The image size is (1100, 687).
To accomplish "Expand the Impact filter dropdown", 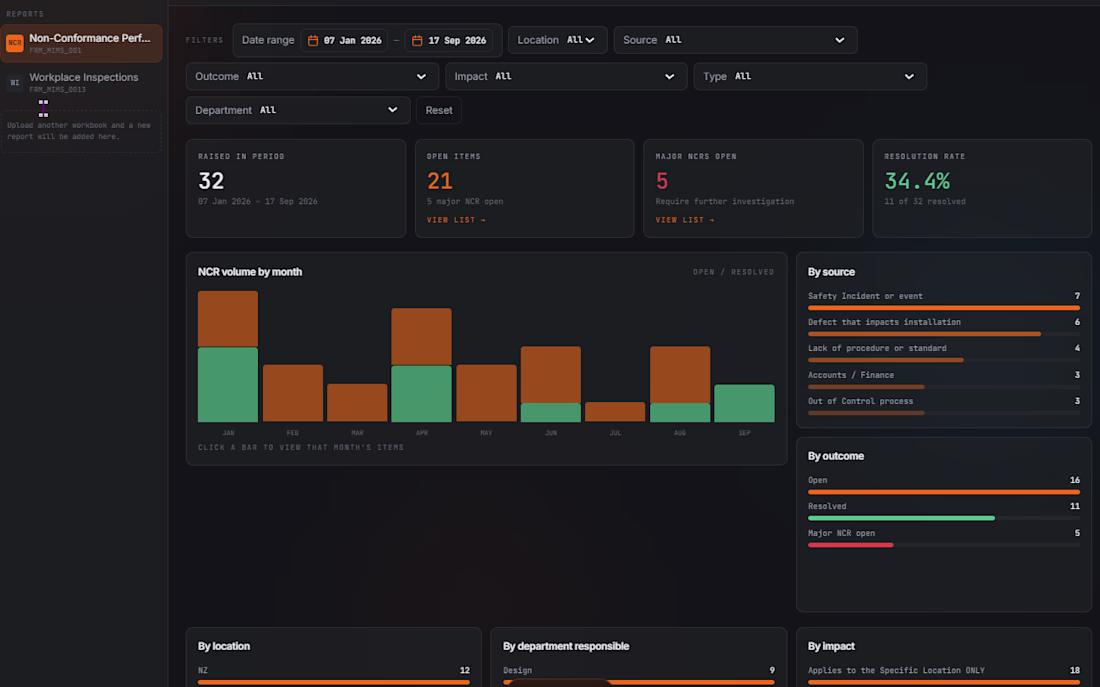I will coord(566,76).
